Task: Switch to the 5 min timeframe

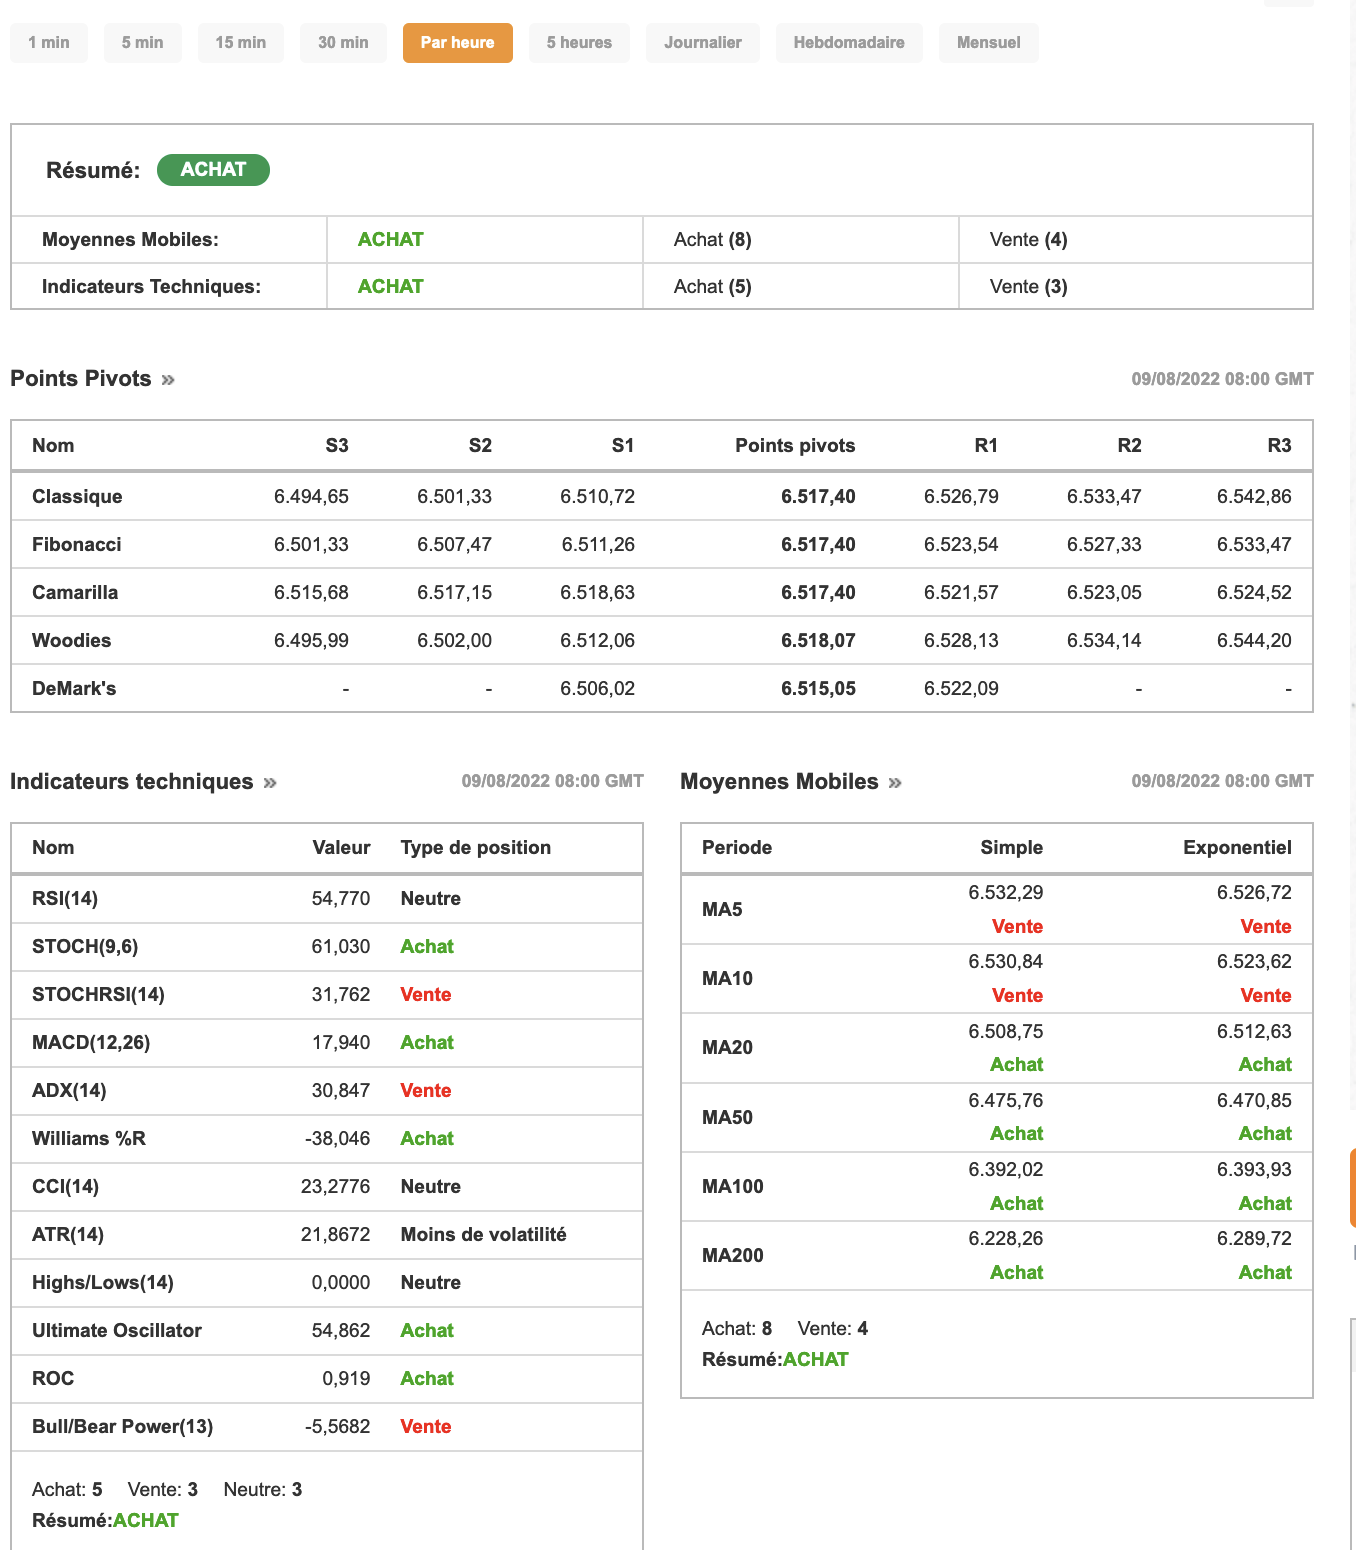Action: [x=143, y=43]
